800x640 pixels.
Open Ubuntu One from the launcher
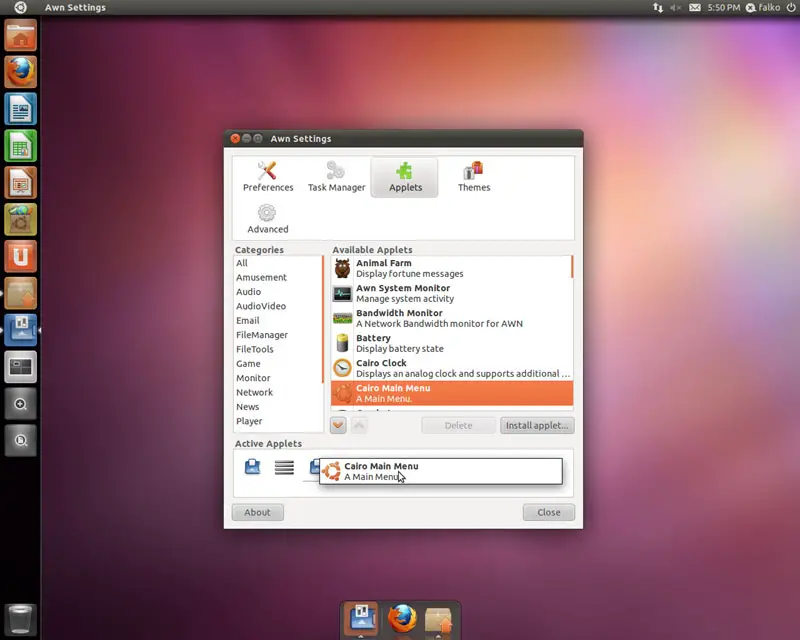(20, 256)
